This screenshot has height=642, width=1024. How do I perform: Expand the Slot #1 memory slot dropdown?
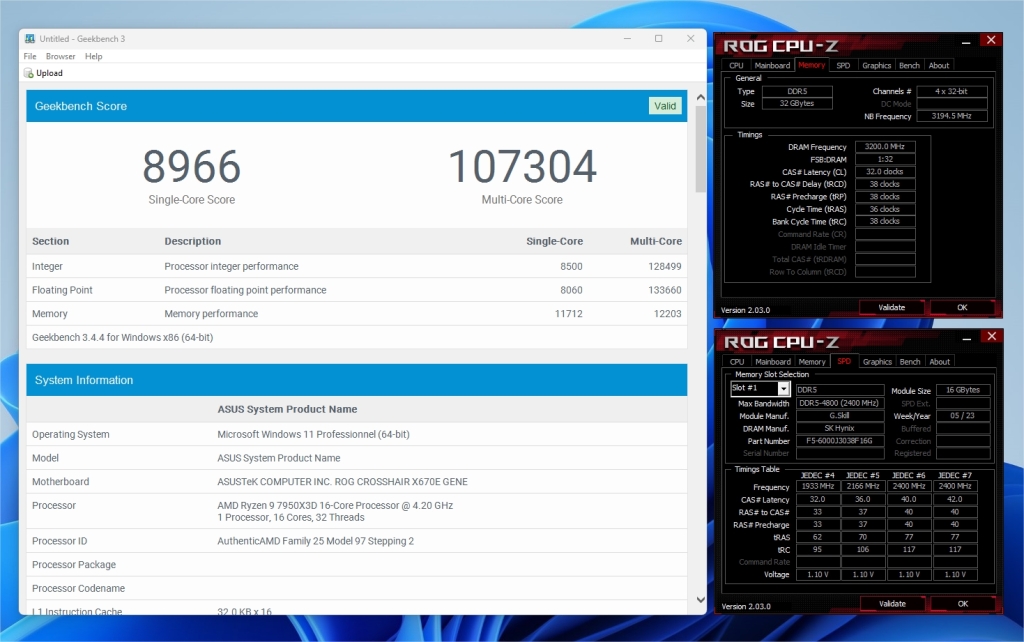(x=784, y=389)
